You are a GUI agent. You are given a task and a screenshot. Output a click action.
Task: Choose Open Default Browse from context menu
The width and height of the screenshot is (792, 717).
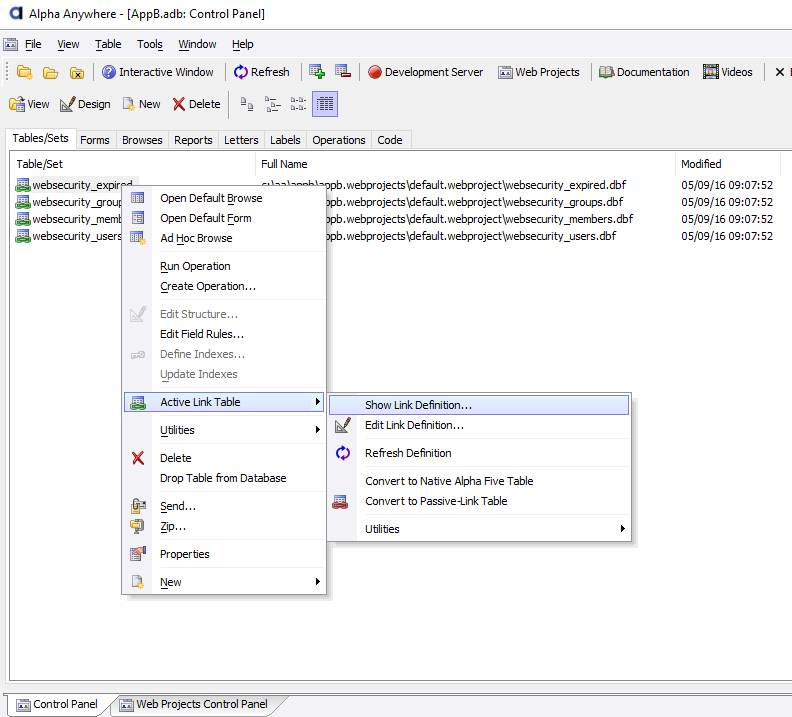click(224, 198)
